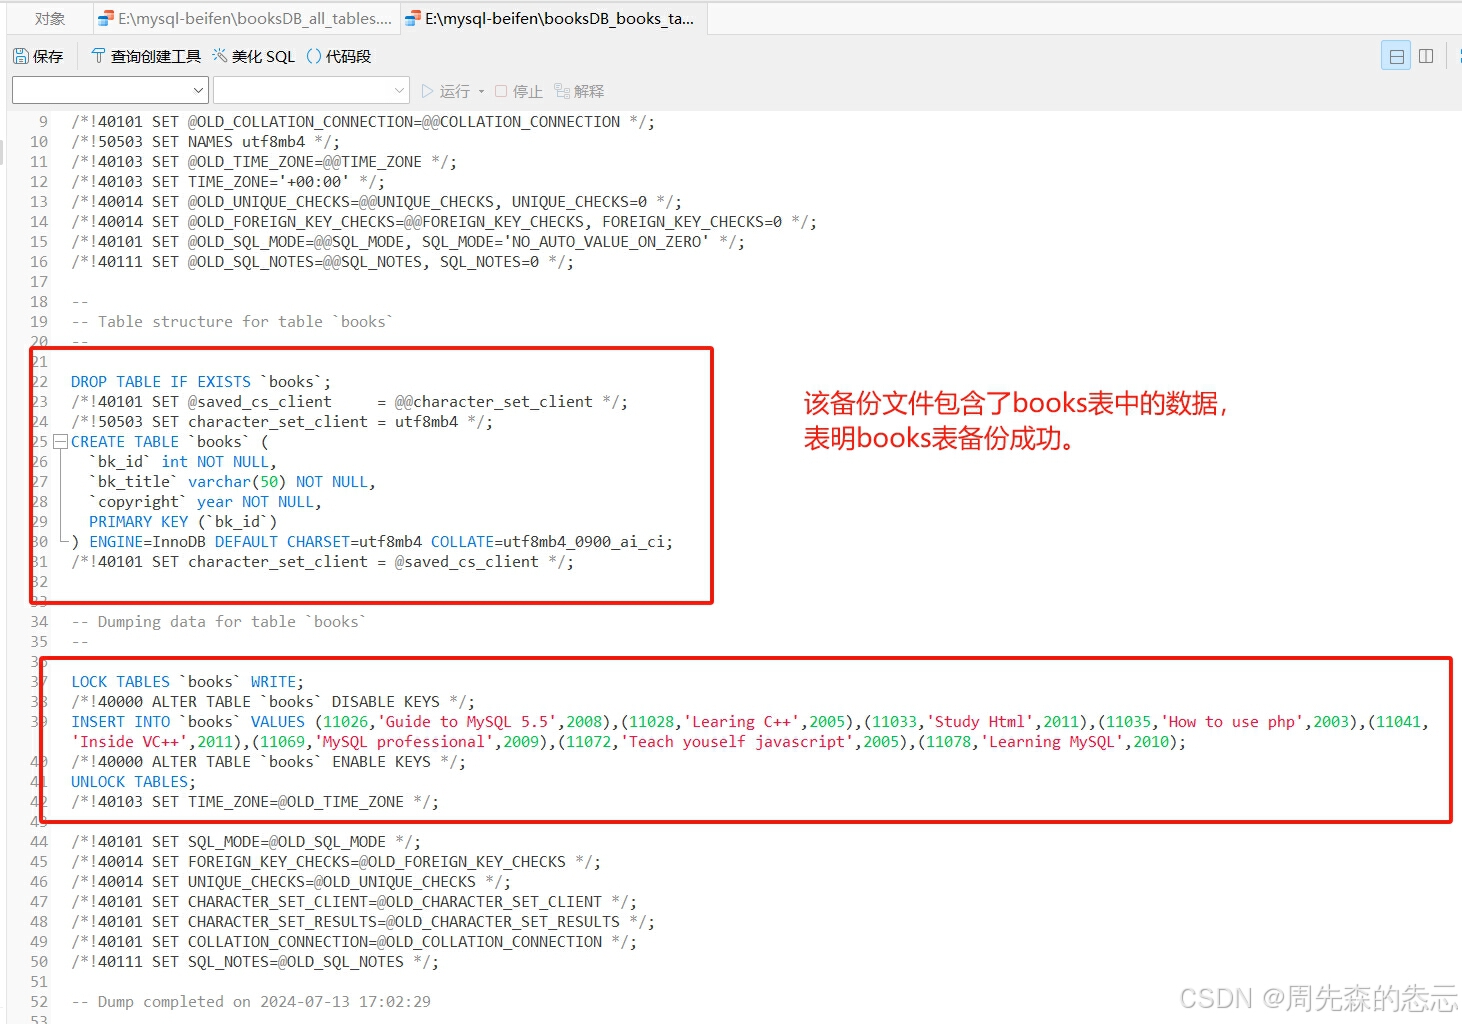Click line number 45 in the gutter
Image resolution: width=1462 pixels, height=1024 pixels.
pyautogui.click(x=39, y=862)
